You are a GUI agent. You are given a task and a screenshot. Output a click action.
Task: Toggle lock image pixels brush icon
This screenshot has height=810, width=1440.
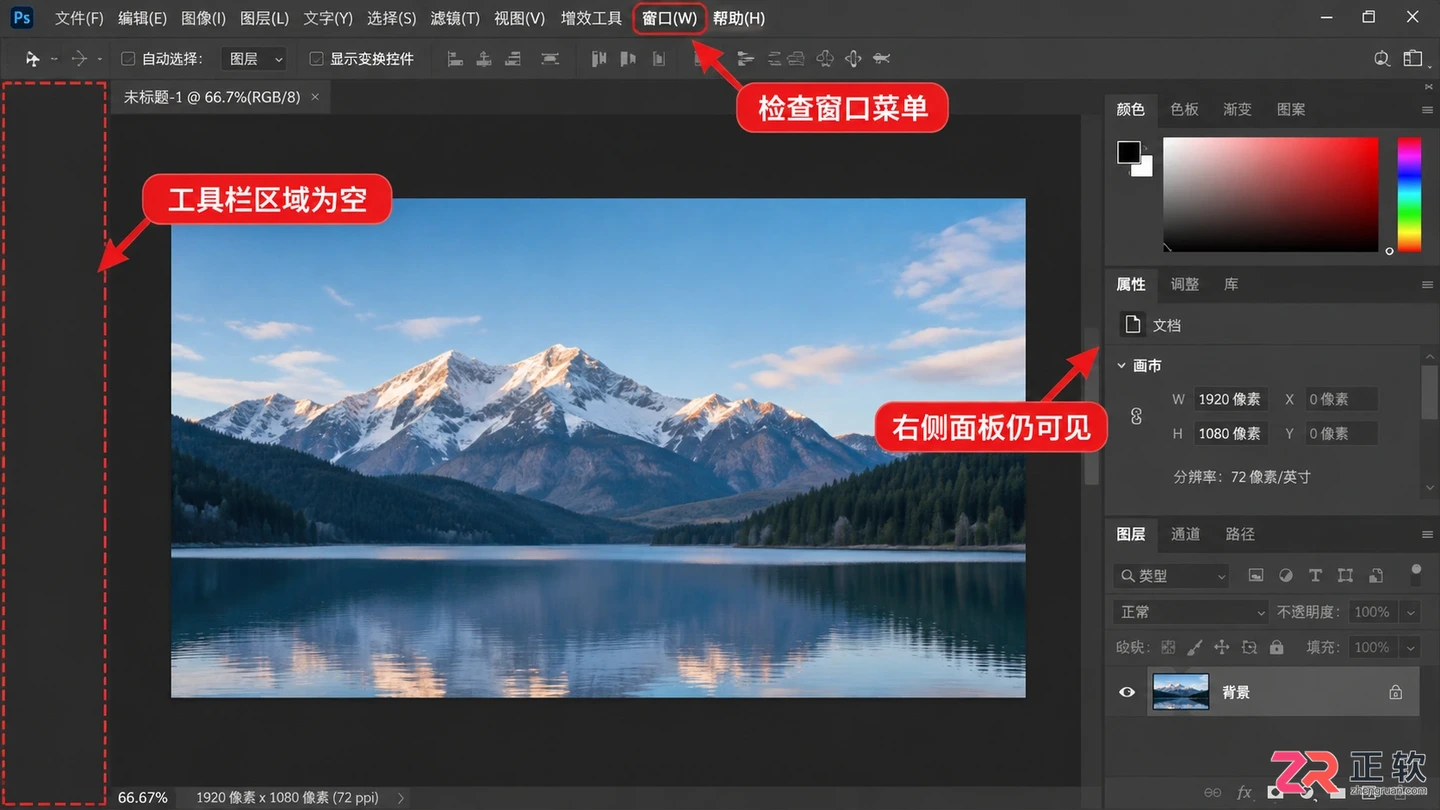click(x=1195, y=647)
